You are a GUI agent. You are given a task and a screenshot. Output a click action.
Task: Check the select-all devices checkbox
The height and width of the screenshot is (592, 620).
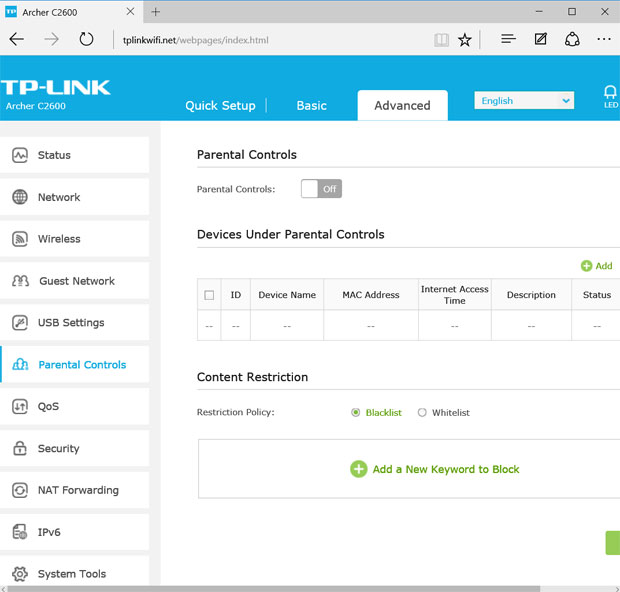click(x=209, y=295)
